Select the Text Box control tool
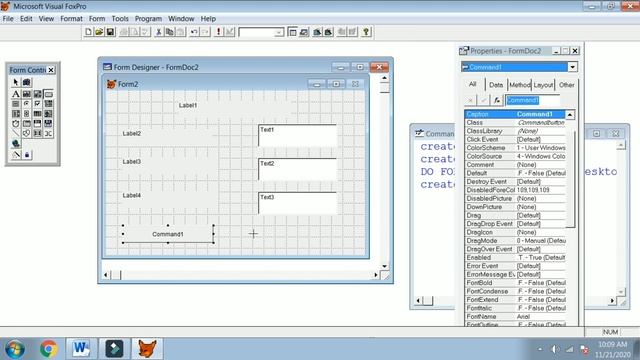 (27, 94)
